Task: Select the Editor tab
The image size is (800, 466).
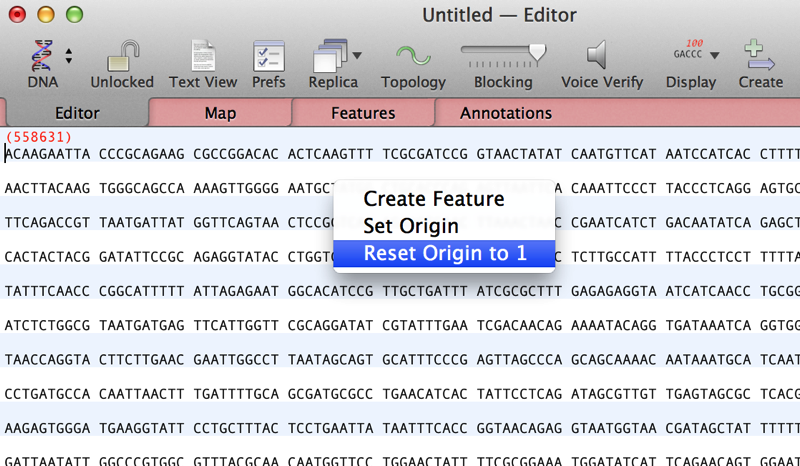Action: pos(77,113)
